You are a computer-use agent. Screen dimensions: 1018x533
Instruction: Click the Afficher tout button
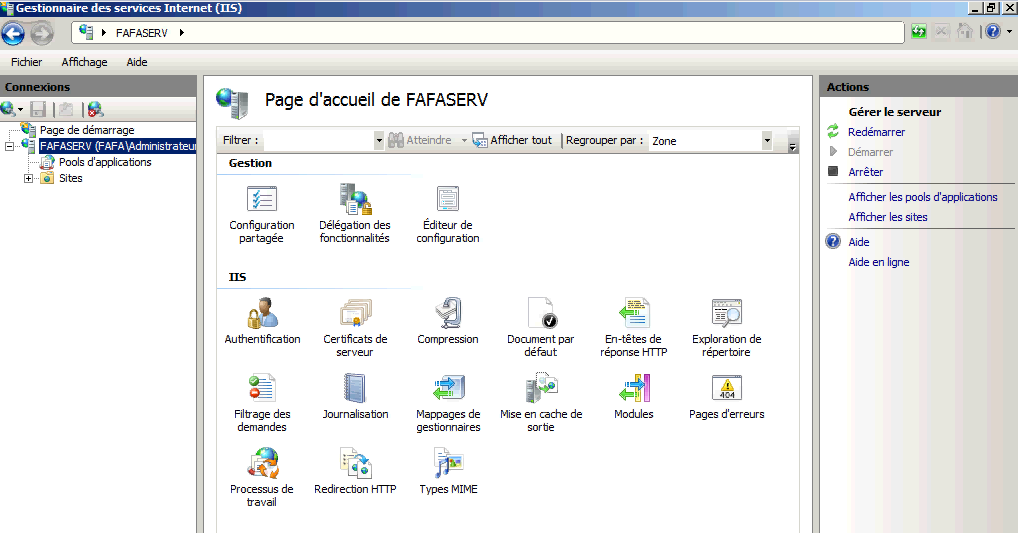(x=512, y=140)
